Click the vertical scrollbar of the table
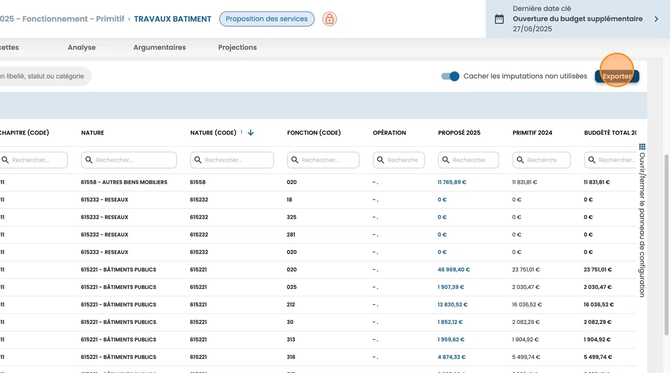The image size is (670, 373). click(666, 244)
